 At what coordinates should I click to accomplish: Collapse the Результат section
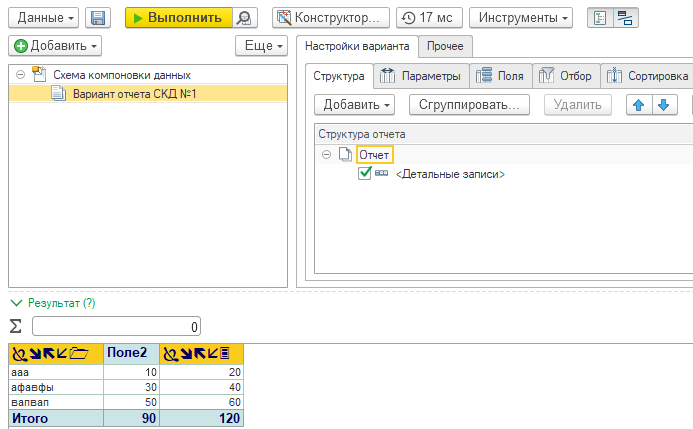[15, 302]
